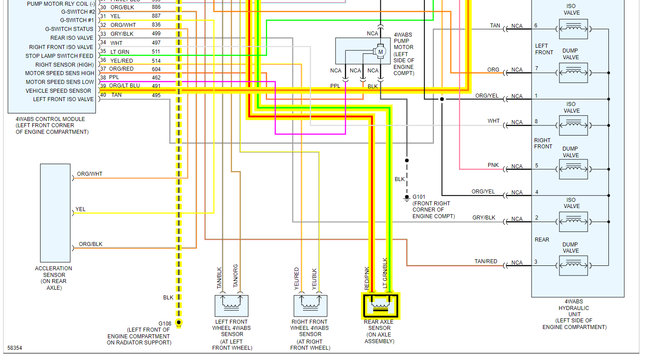Click the highlighted rear axle sensor symbol
650x363 pixels.
pos(381,306)
